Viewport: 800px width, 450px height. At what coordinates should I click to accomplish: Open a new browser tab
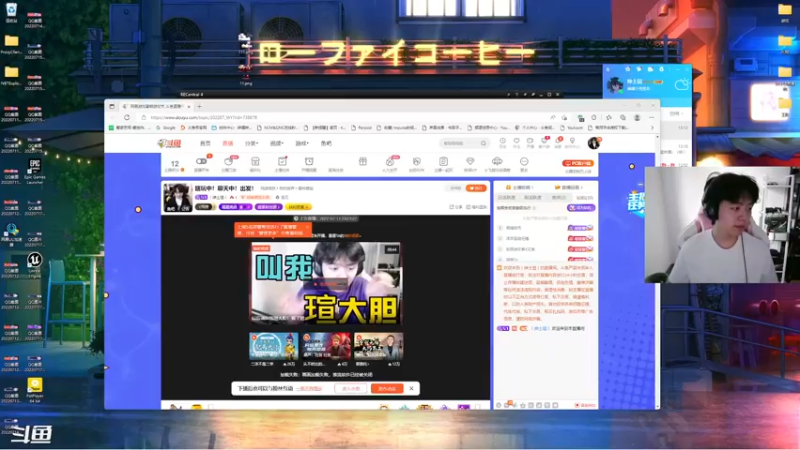pyautogui.click(x=199, y=106)
